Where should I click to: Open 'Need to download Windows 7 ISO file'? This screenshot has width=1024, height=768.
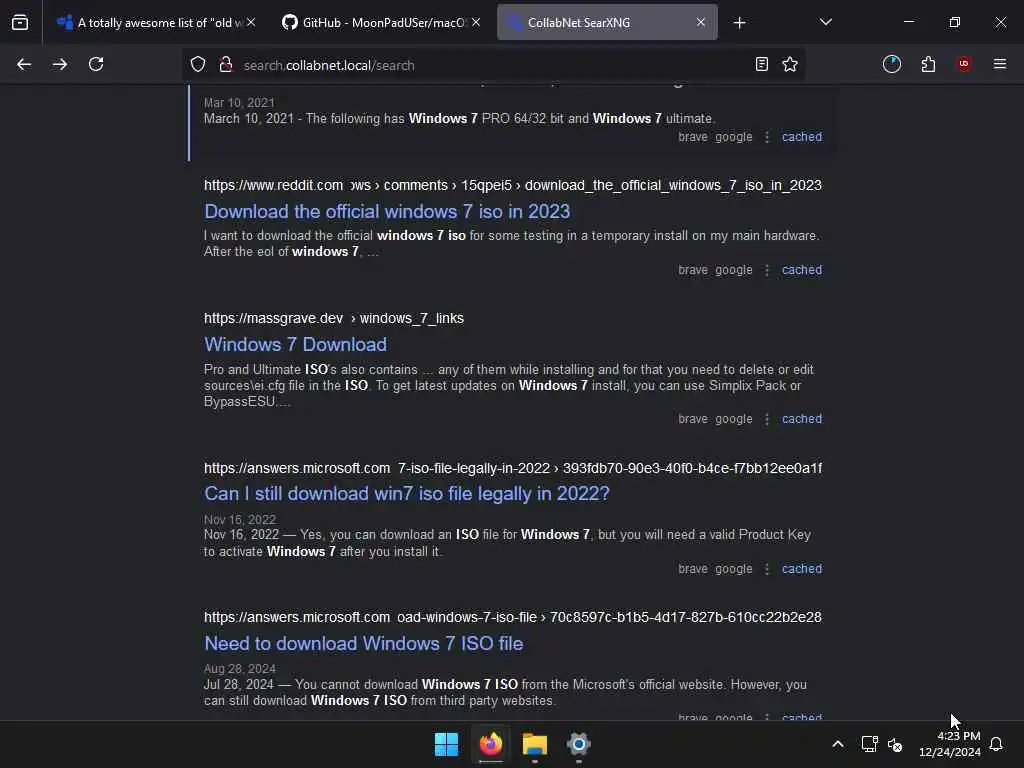364,643
